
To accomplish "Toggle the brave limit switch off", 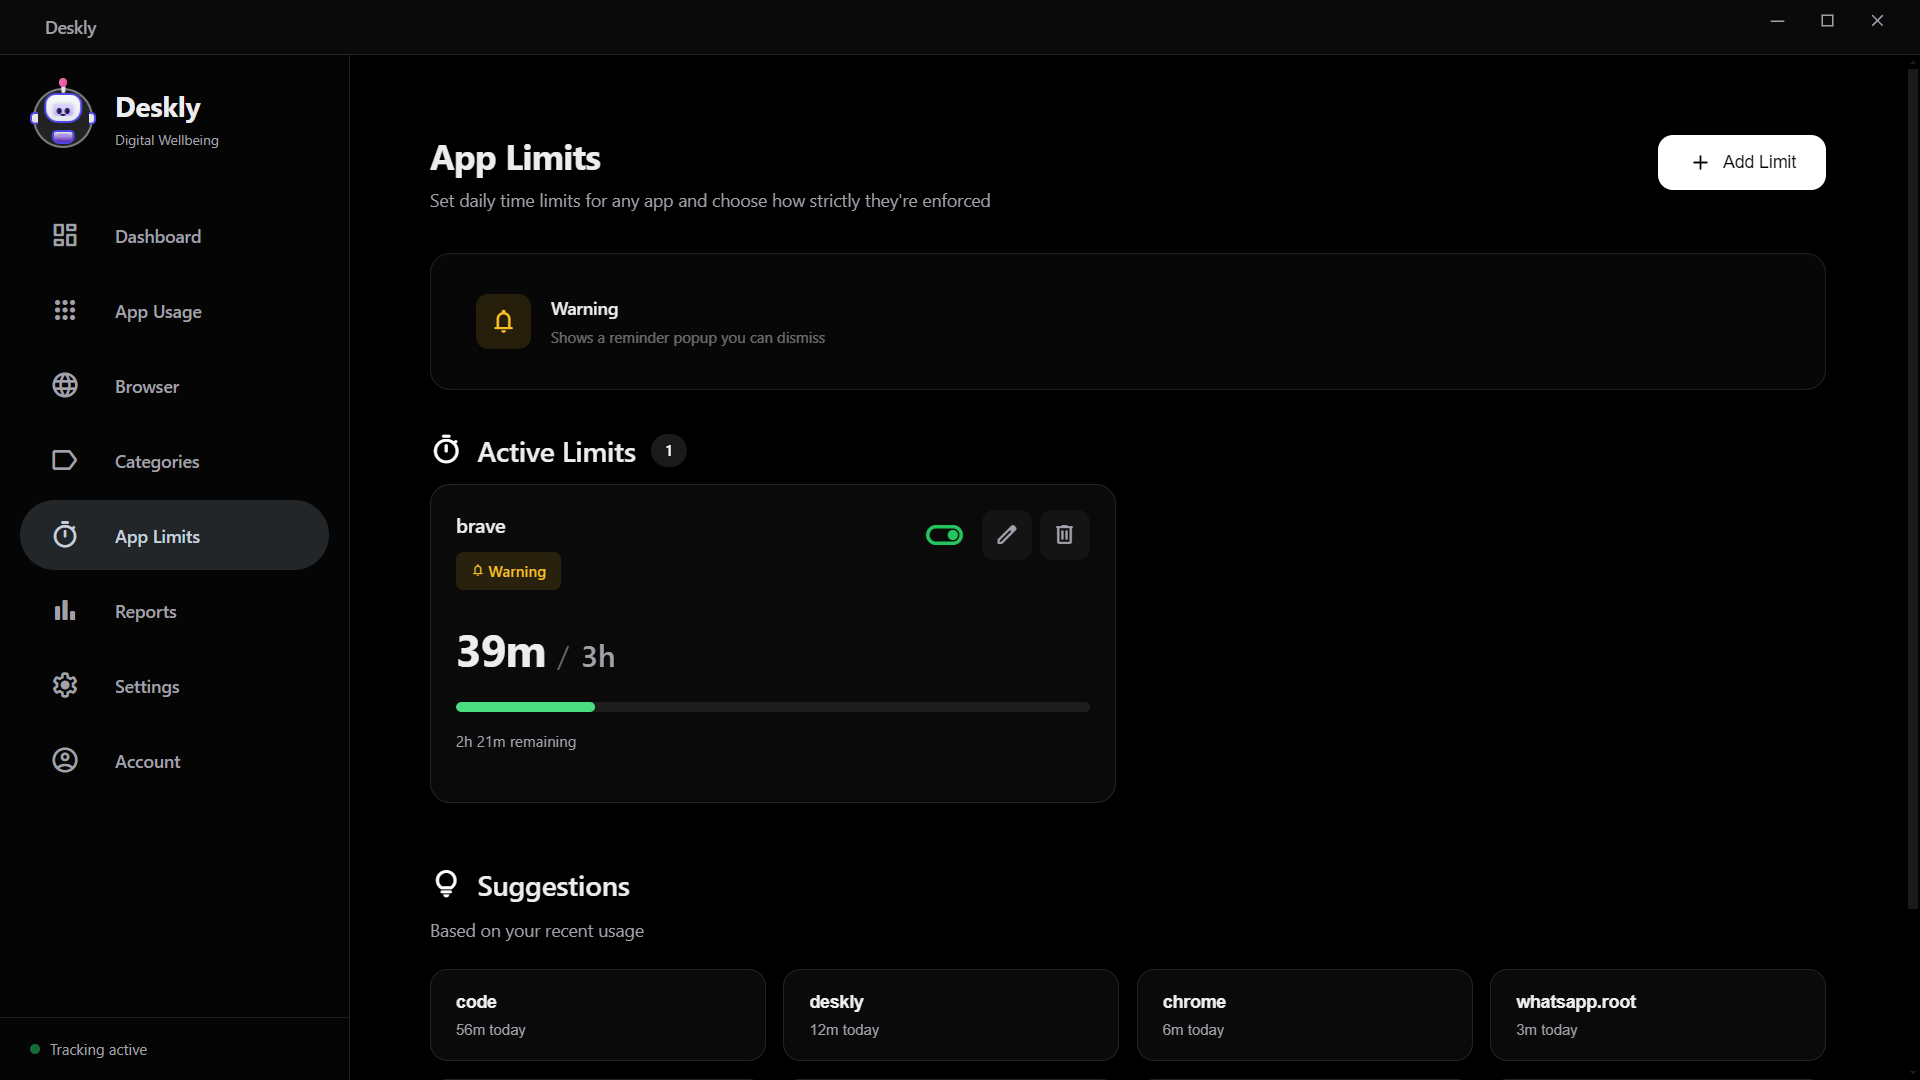I will pyautogui.click(x=944, y=535).
